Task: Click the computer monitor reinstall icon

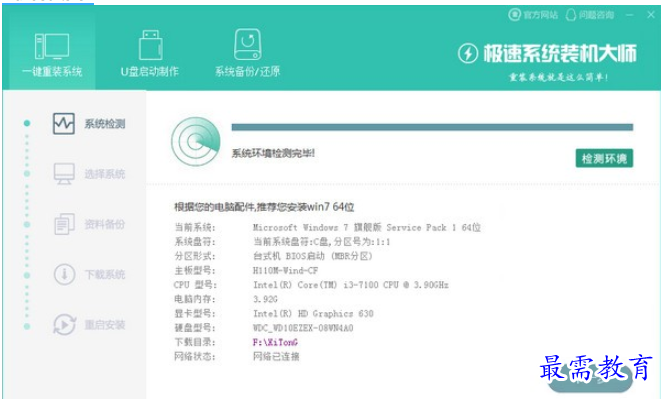Action: point(52,46)
